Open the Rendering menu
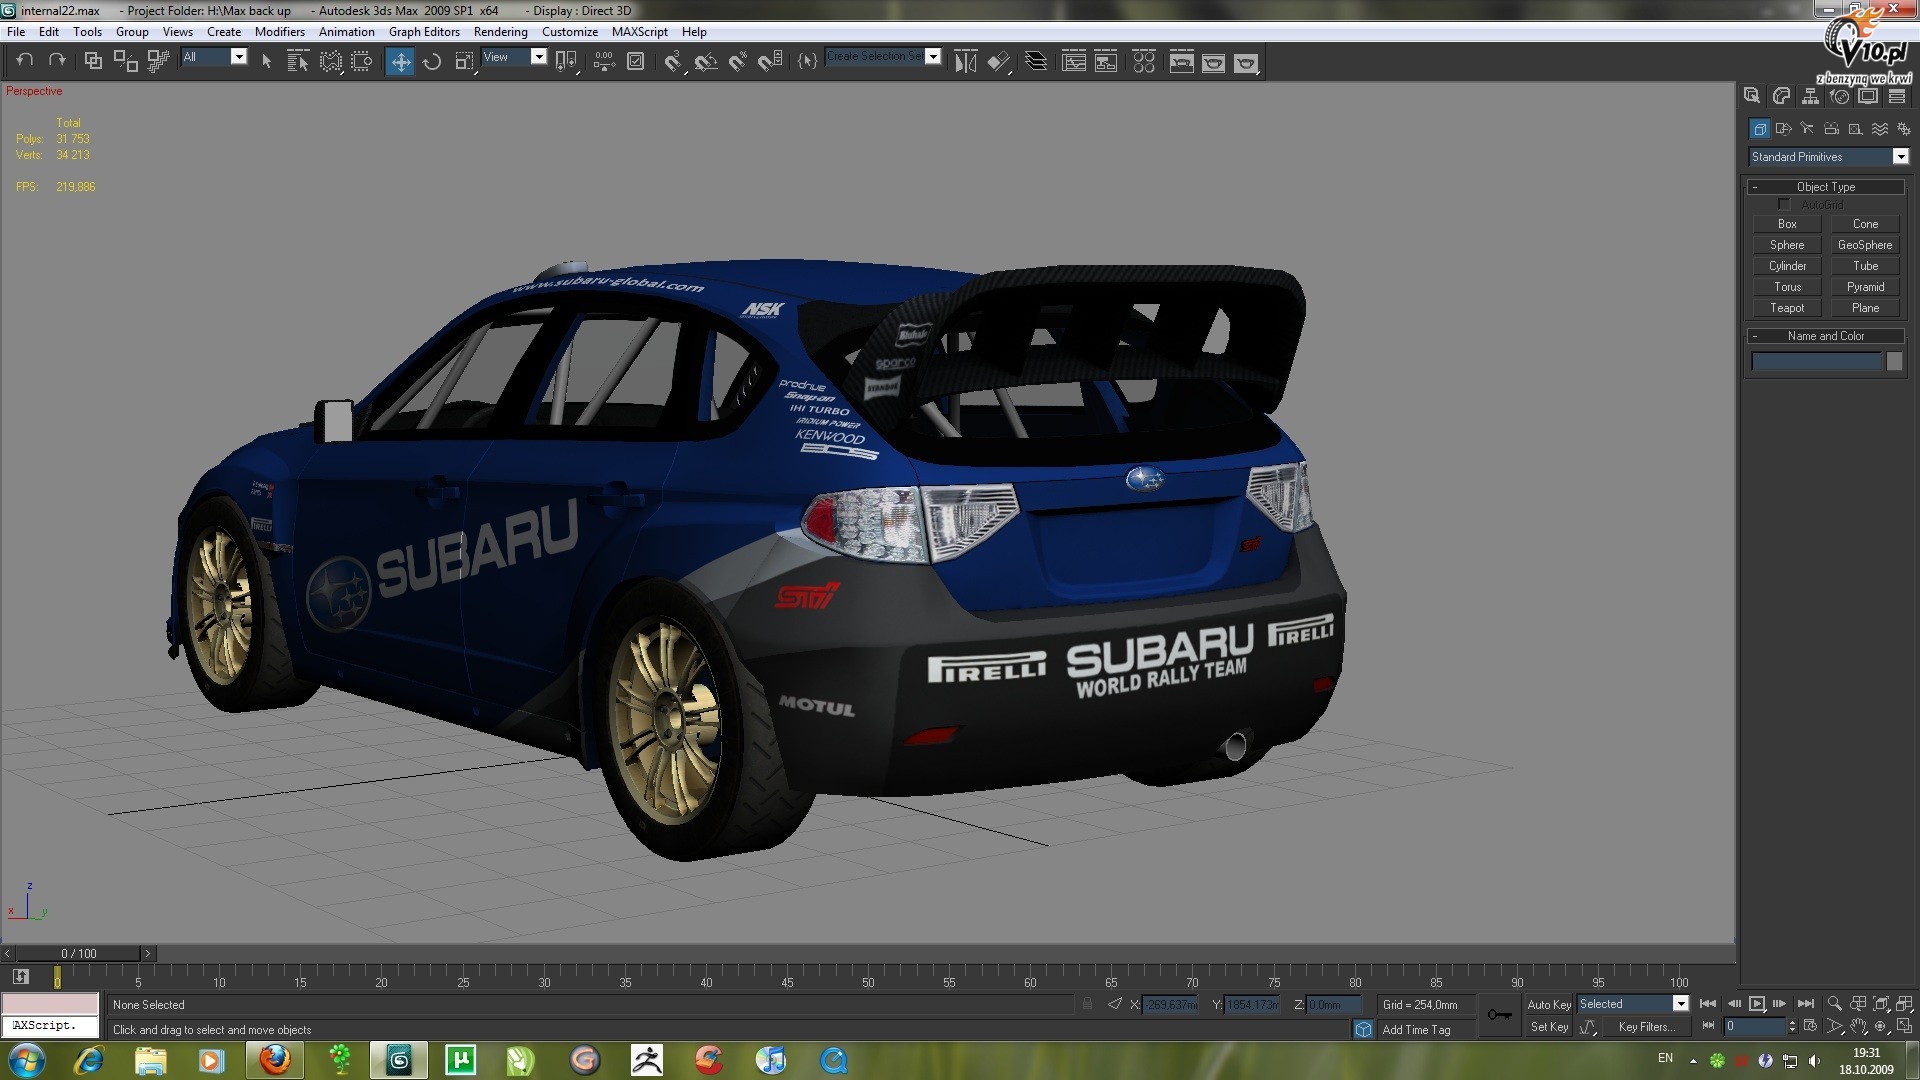This screenshot has width=1920, height=1080. coord(500,32)
